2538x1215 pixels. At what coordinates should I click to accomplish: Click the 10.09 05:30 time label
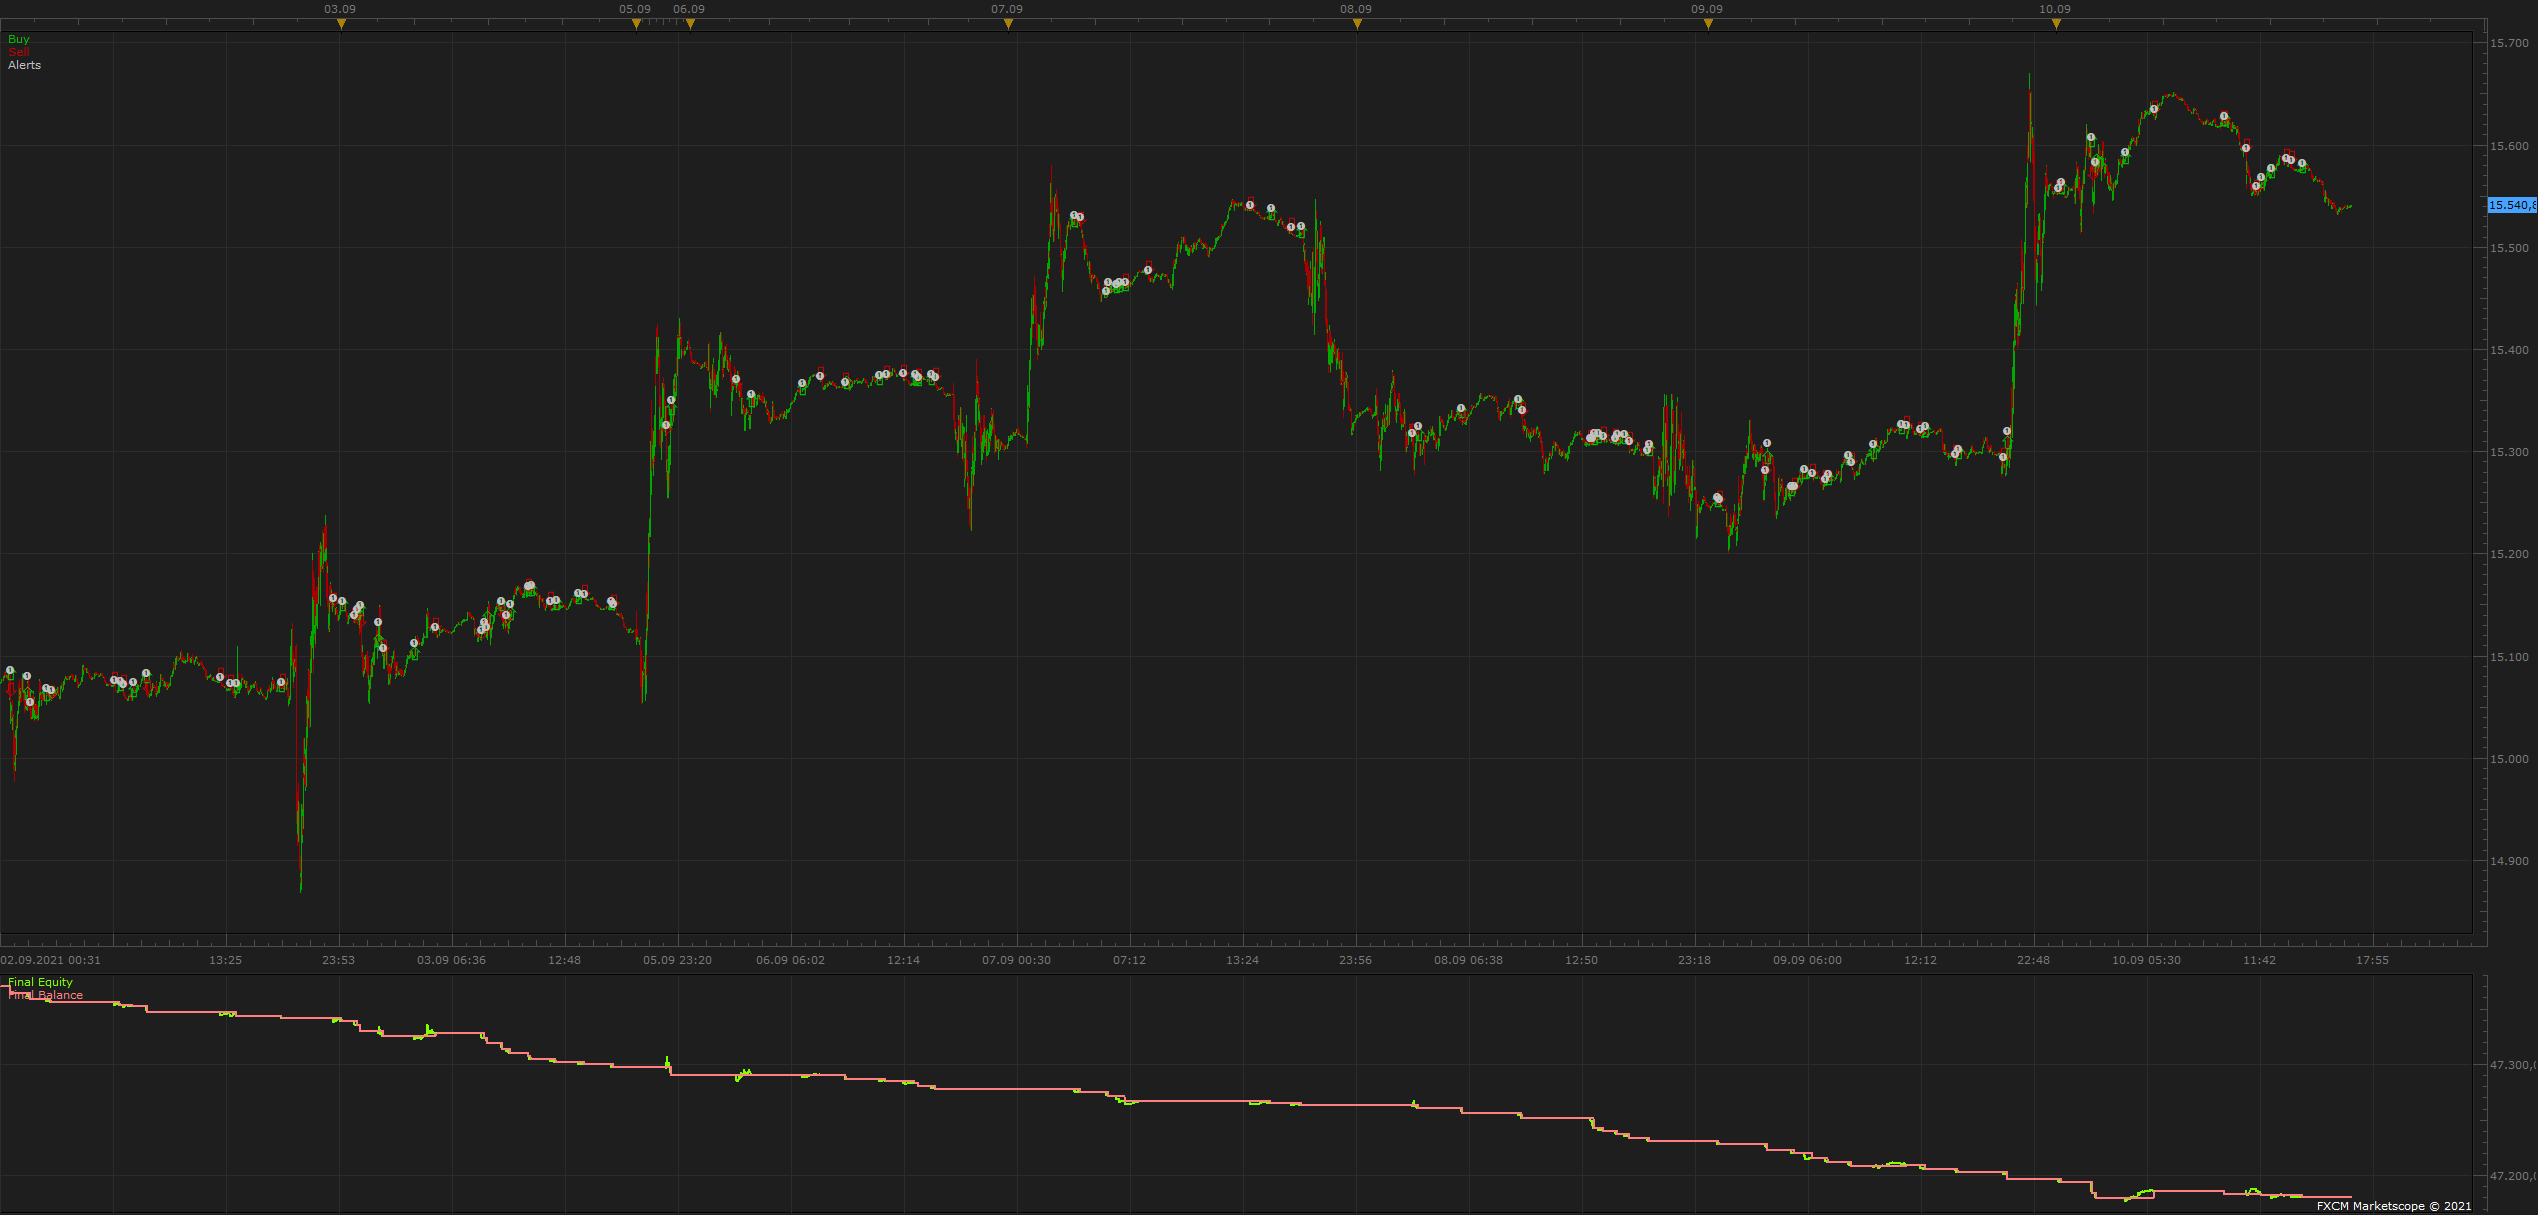(2147, 960)
